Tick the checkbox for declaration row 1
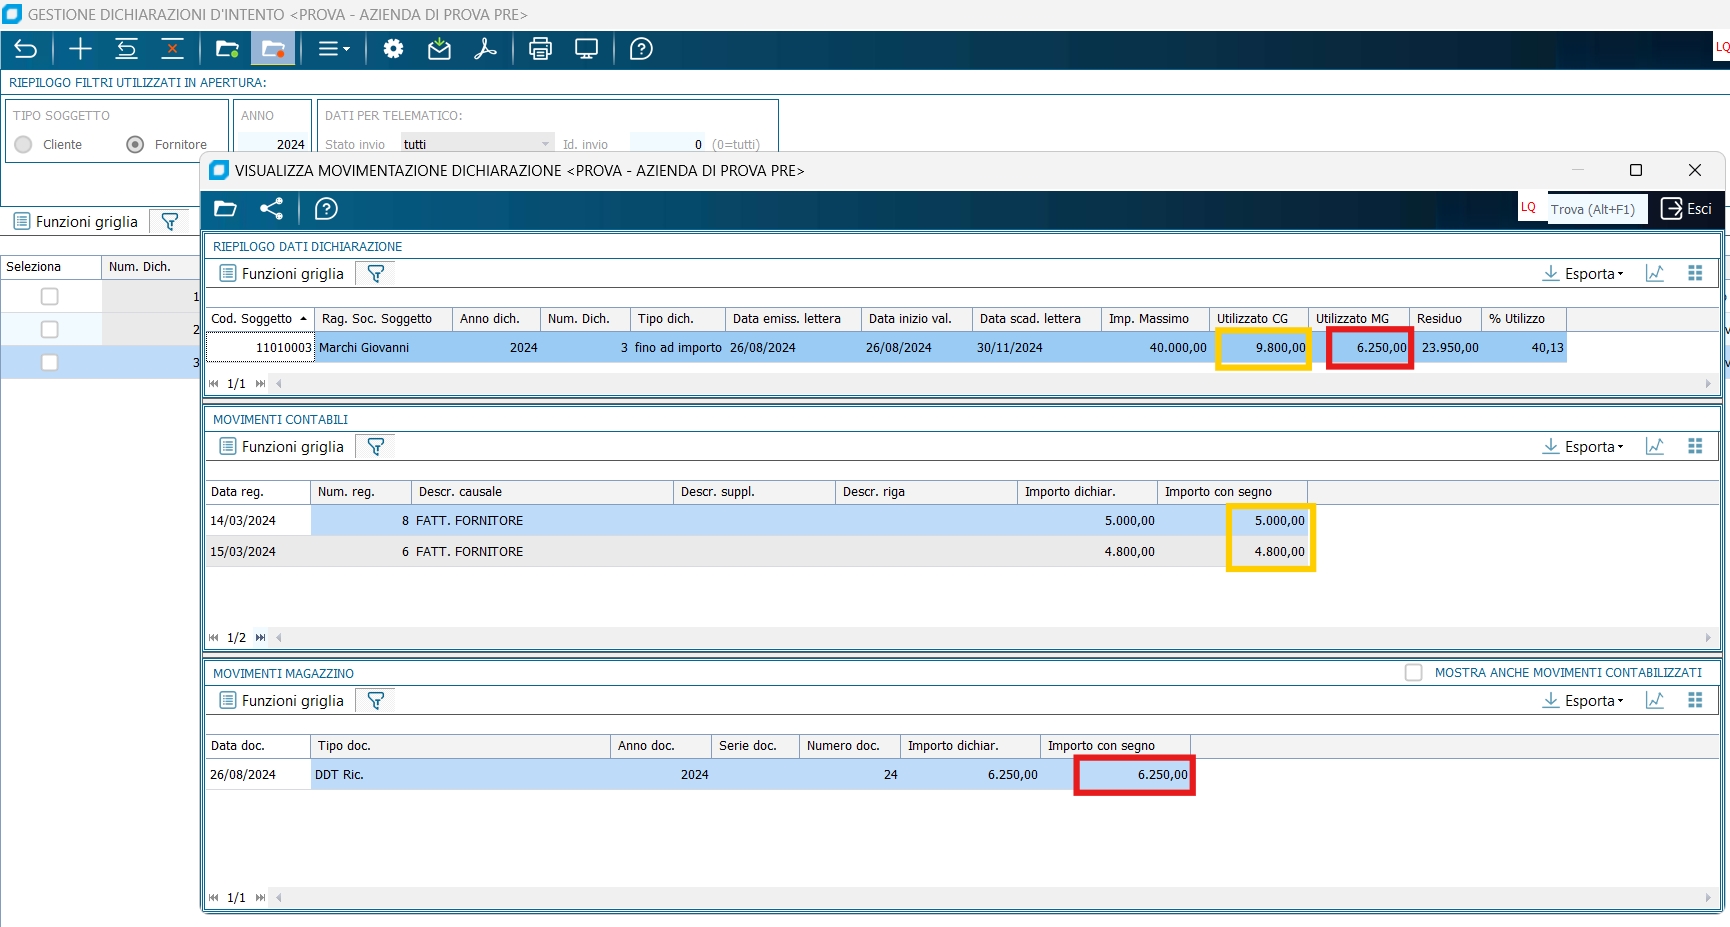 coord(49,297)
